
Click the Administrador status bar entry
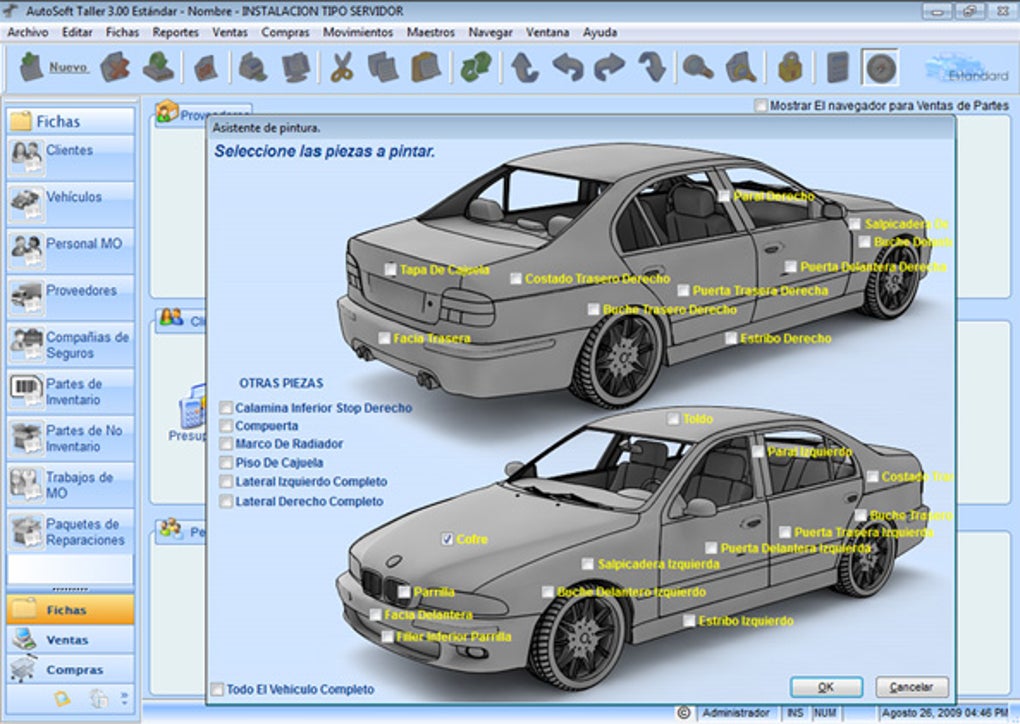pos(736,713)
